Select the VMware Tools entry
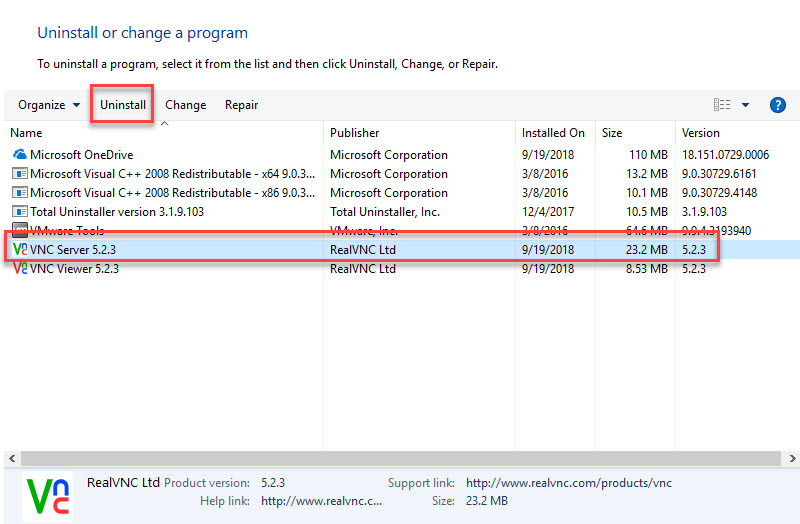The image size is (800, 524). click(x=402, y=230)
